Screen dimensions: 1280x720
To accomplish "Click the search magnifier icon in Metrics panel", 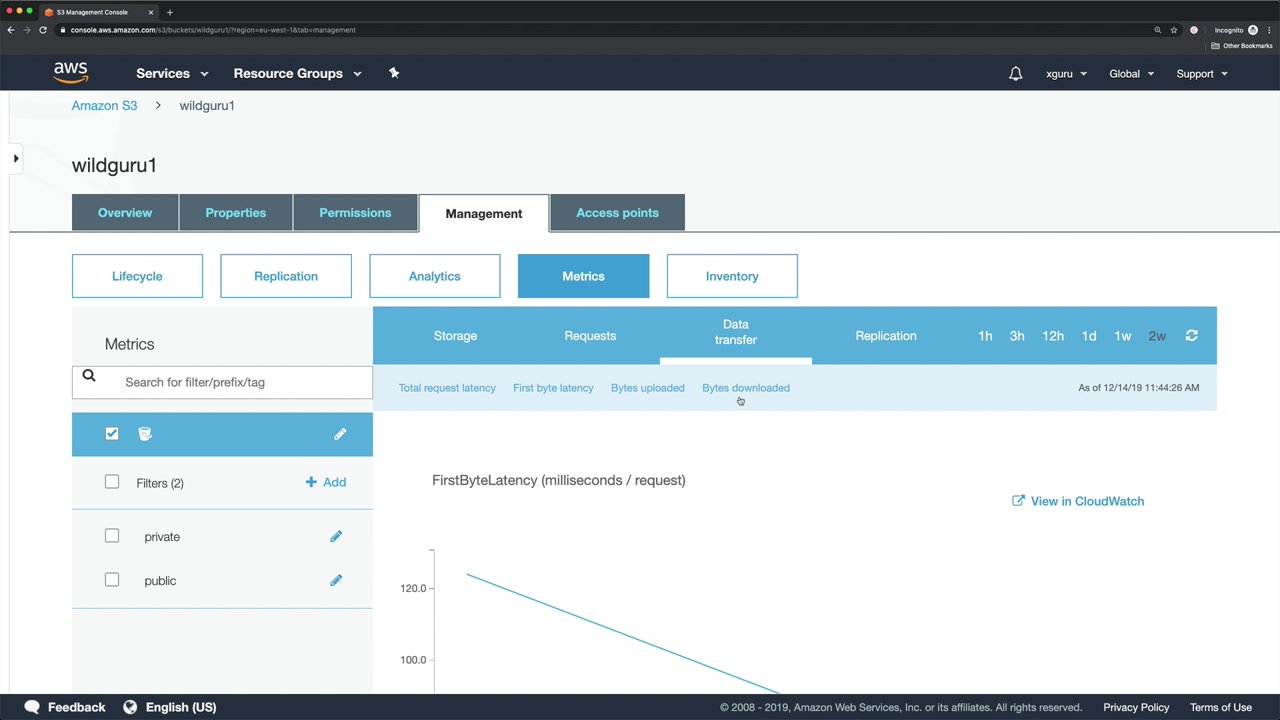I will click(89, 376).
